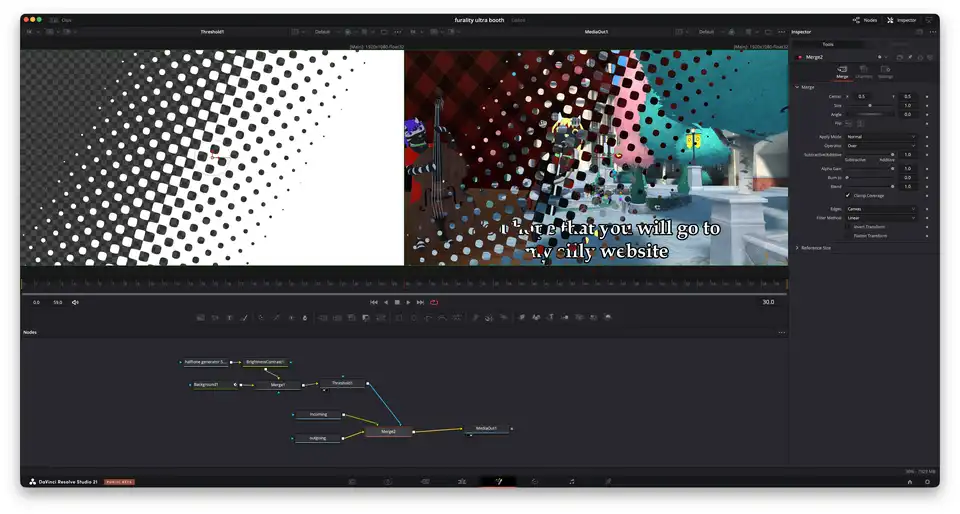Toggle the Nodes panel button

(864, 20)
